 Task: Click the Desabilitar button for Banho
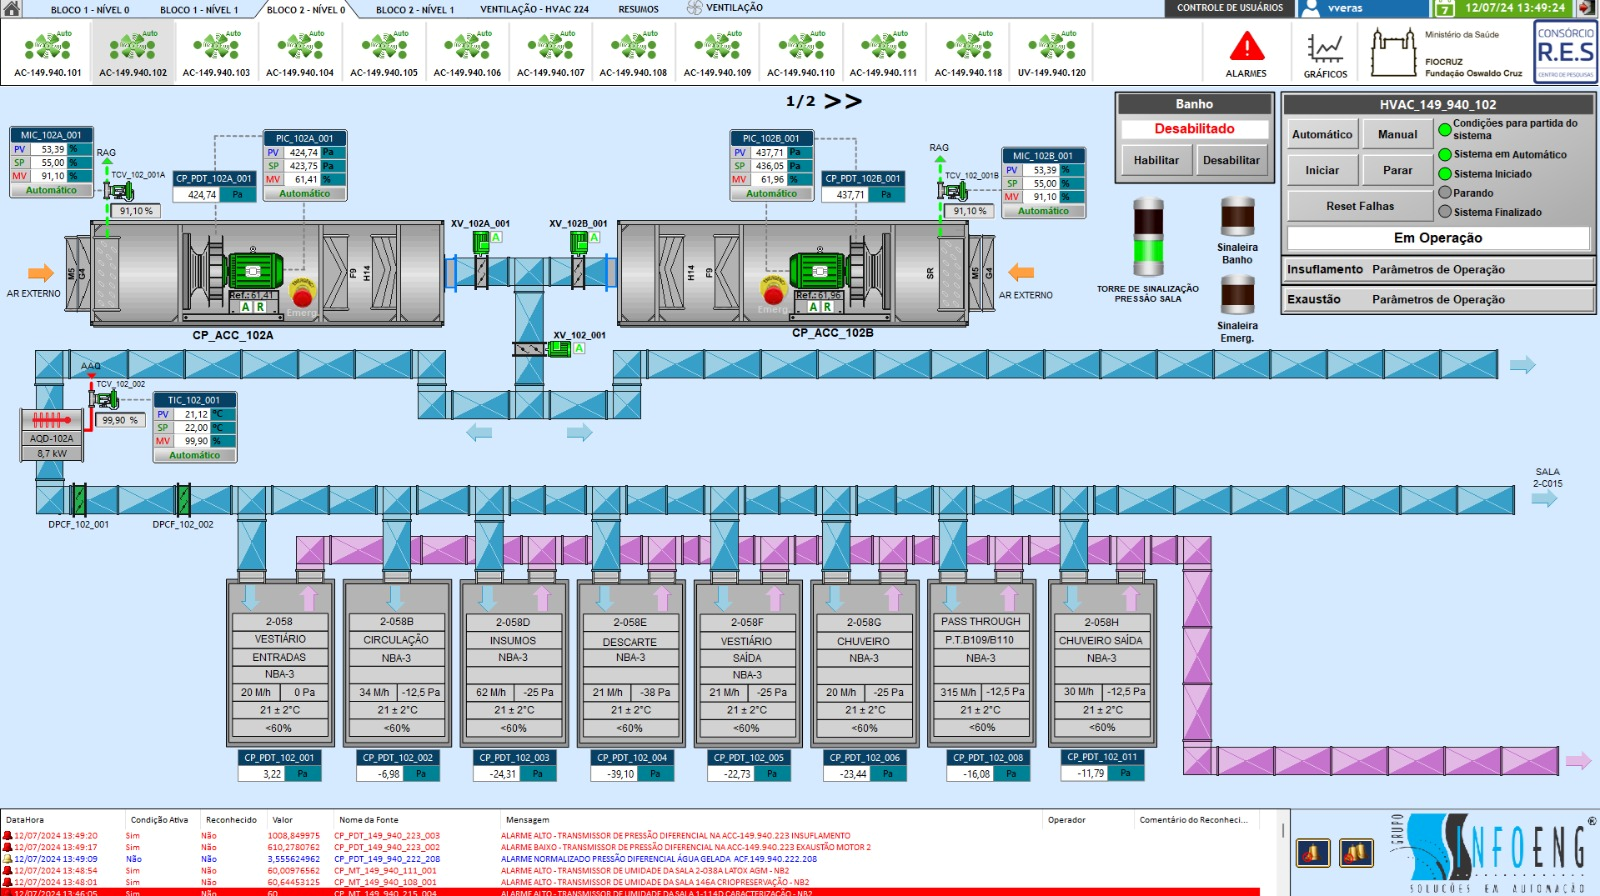pos(1231,160)
